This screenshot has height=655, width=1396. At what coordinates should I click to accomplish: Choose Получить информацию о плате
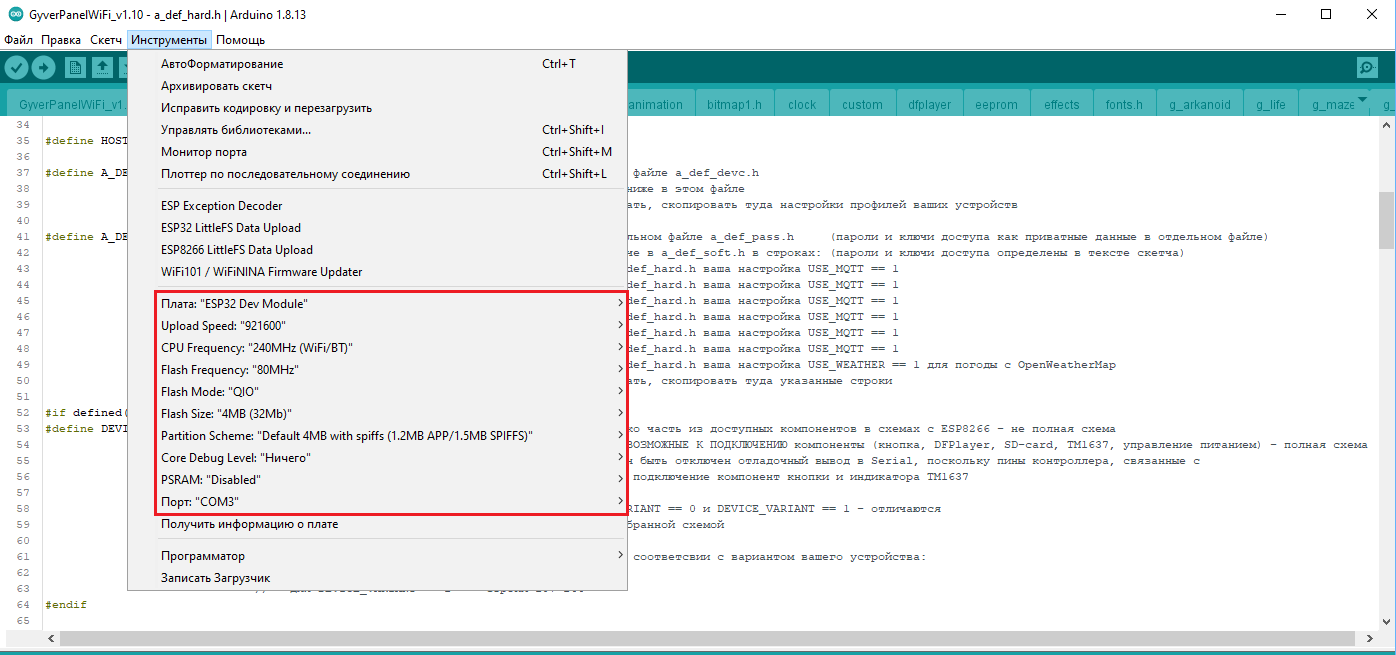377,524
